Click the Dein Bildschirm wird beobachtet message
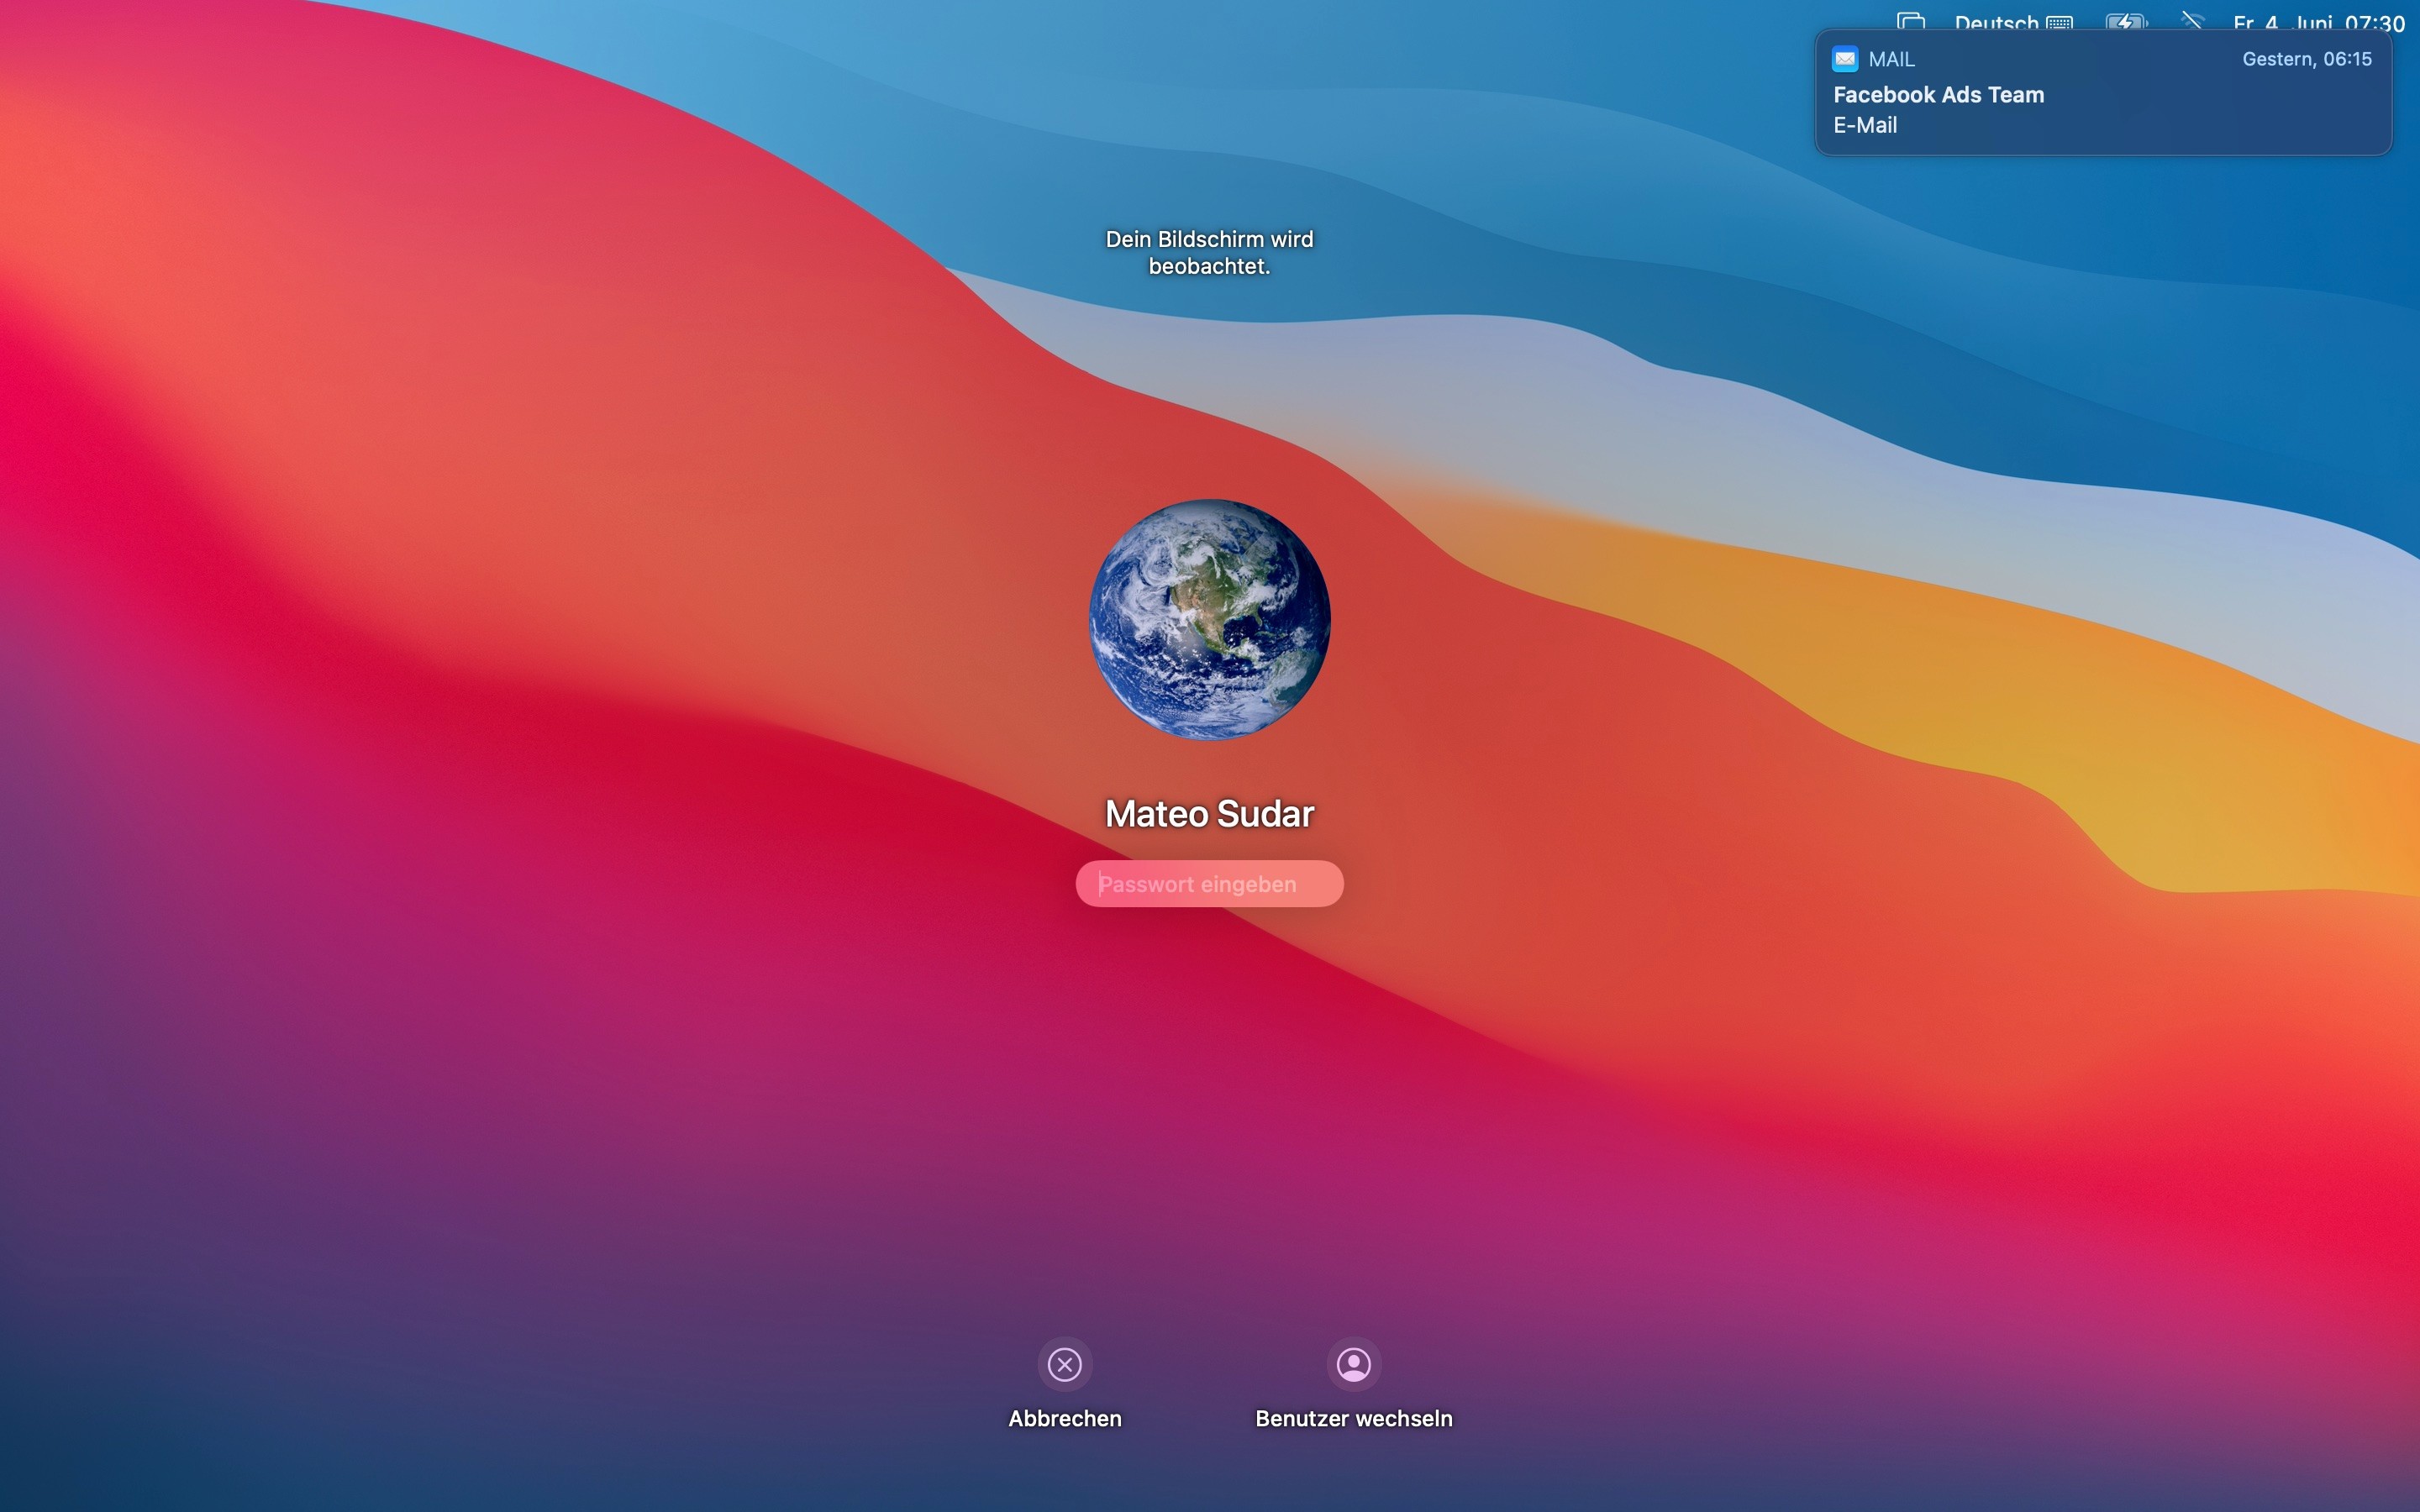Viewport: 2420px width, 1512px height. (1209, 252)
